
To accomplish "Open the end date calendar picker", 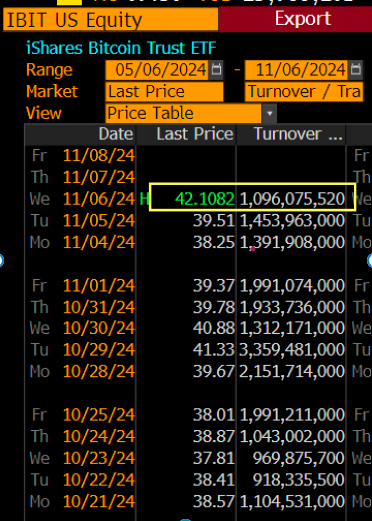I will pos(356,70).
